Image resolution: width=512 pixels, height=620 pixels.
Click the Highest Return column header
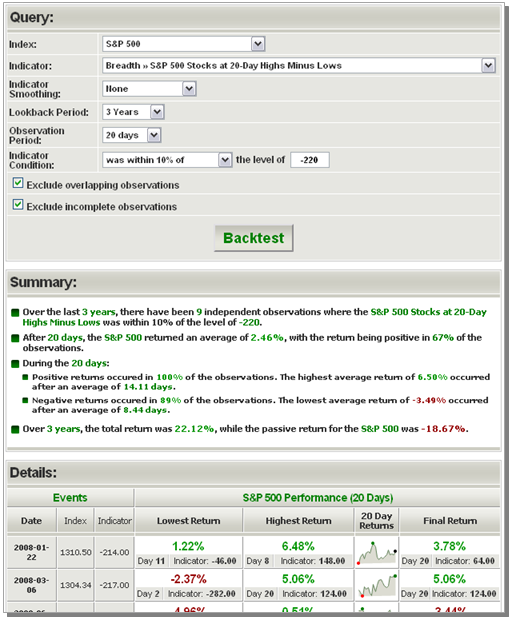tap(298, 520)
